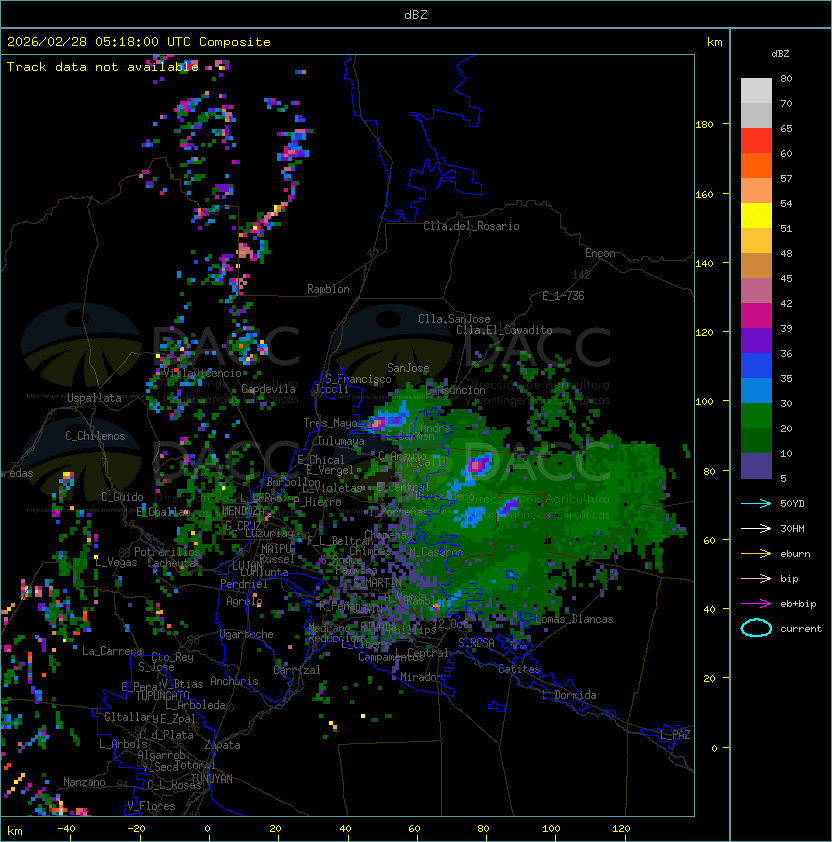Viewport: 832px width, 842px height.
Task: Click the '2026/02/28 05:18:00 UTC Composite' timestamp
Action: click(139, 42)
